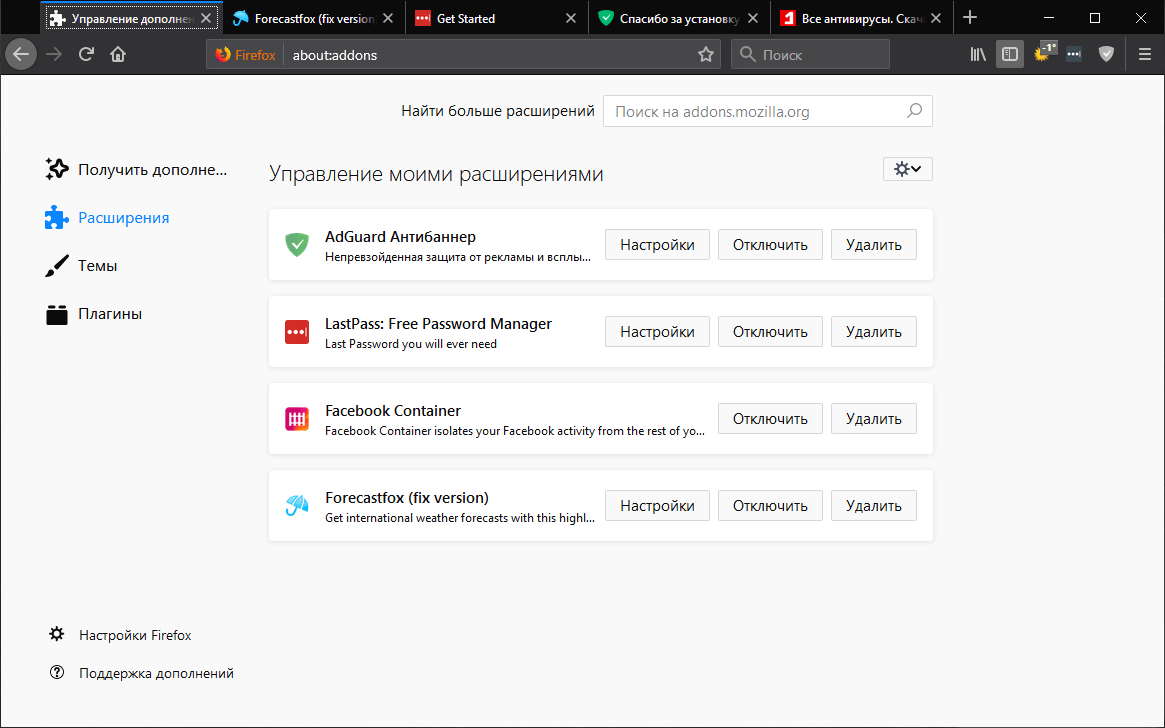Image resolution: width=1165 pixels, height=728 pixels.
Task: Disable the Facebook Container extension
Action: pyautogui.click(x=770, y=418)
